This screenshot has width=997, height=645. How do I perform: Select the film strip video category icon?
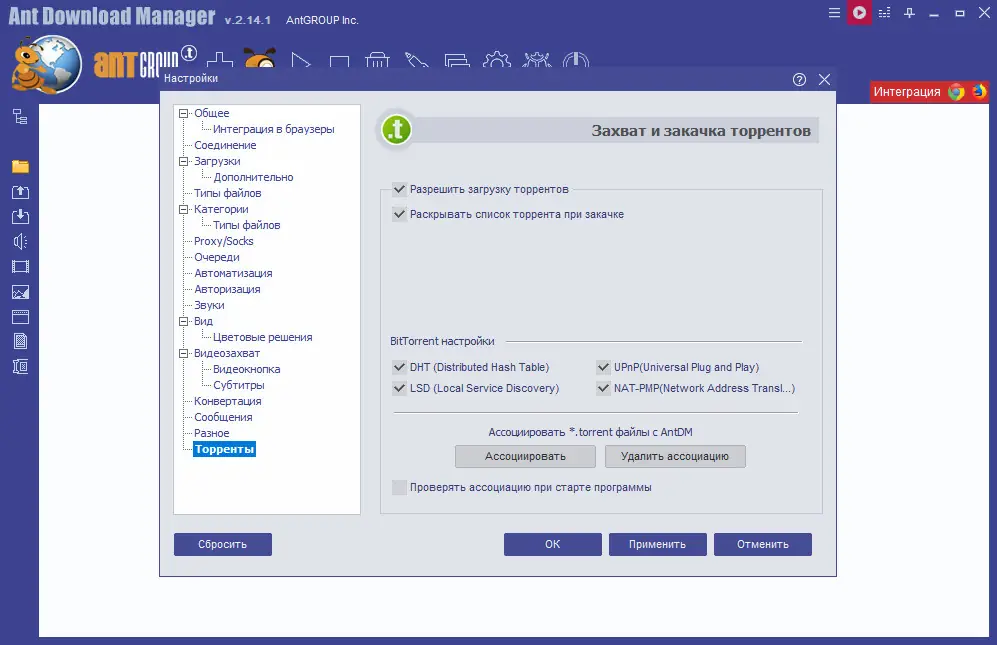(20, 267)
